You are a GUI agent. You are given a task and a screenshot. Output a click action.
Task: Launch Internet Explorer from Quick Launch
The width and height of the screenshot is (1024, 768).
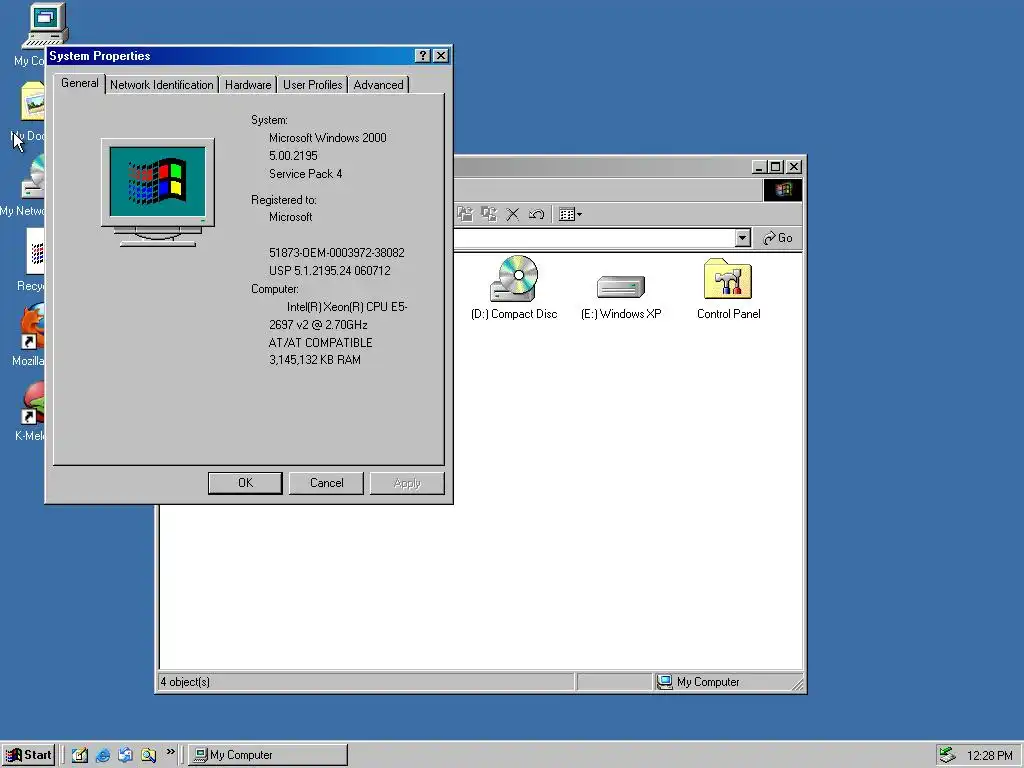(x=103, y=755)
